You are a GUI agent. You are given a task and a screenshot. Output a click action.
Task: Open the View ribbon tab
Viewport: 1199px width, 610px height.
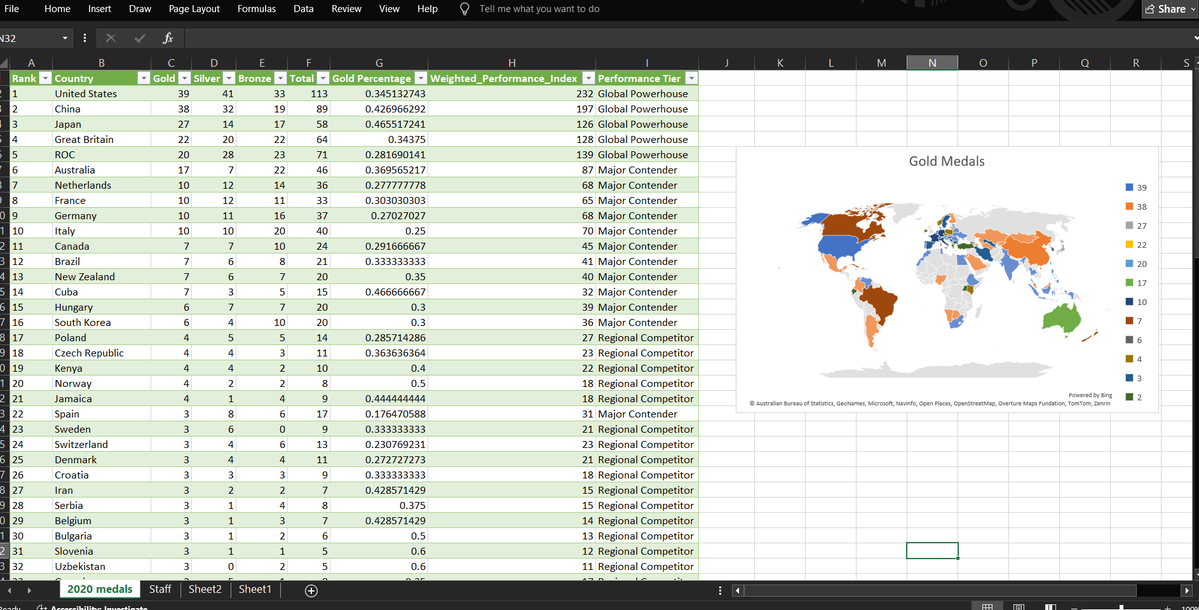pos(389,9)
